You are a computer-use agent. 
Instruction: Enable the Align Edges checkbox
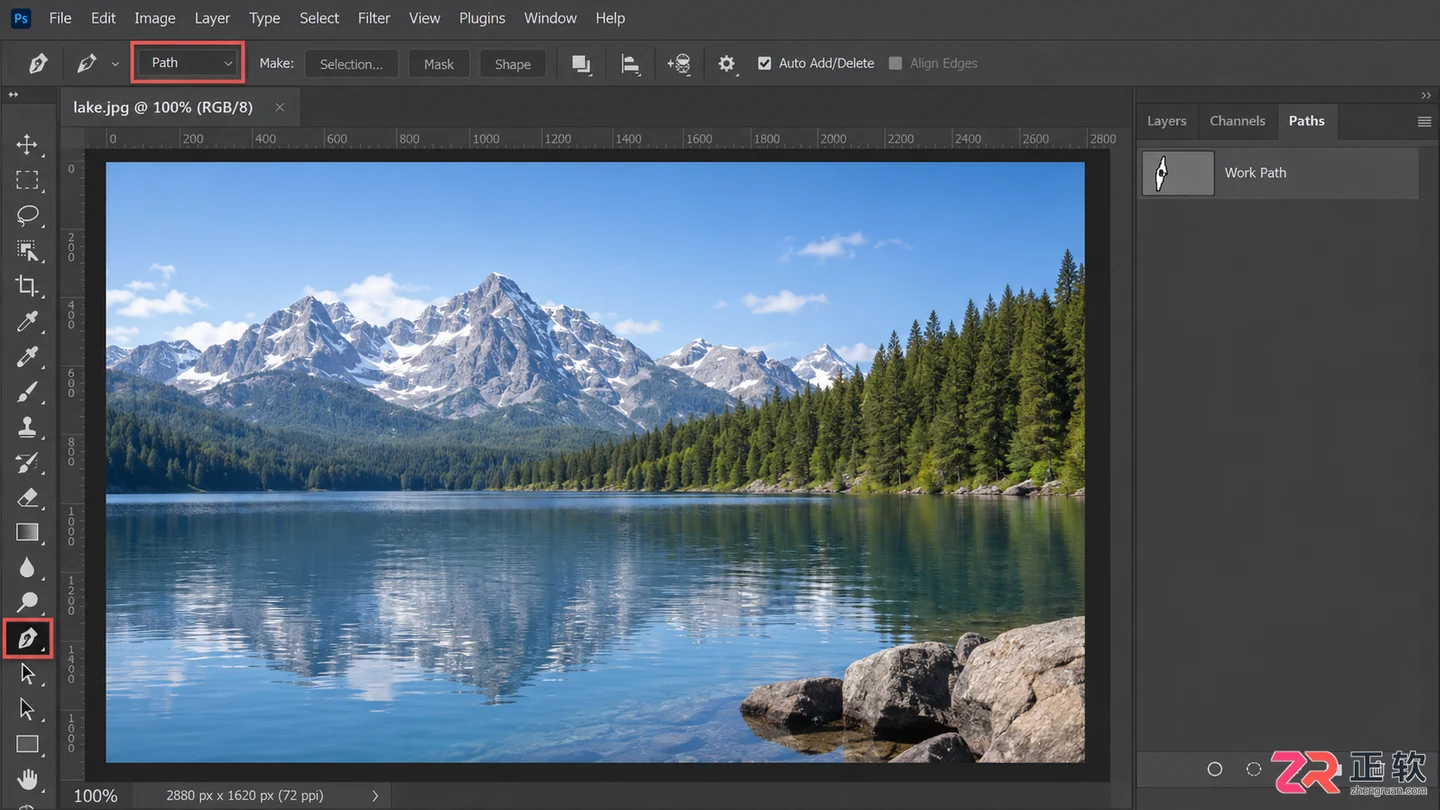tap(895, 63)
